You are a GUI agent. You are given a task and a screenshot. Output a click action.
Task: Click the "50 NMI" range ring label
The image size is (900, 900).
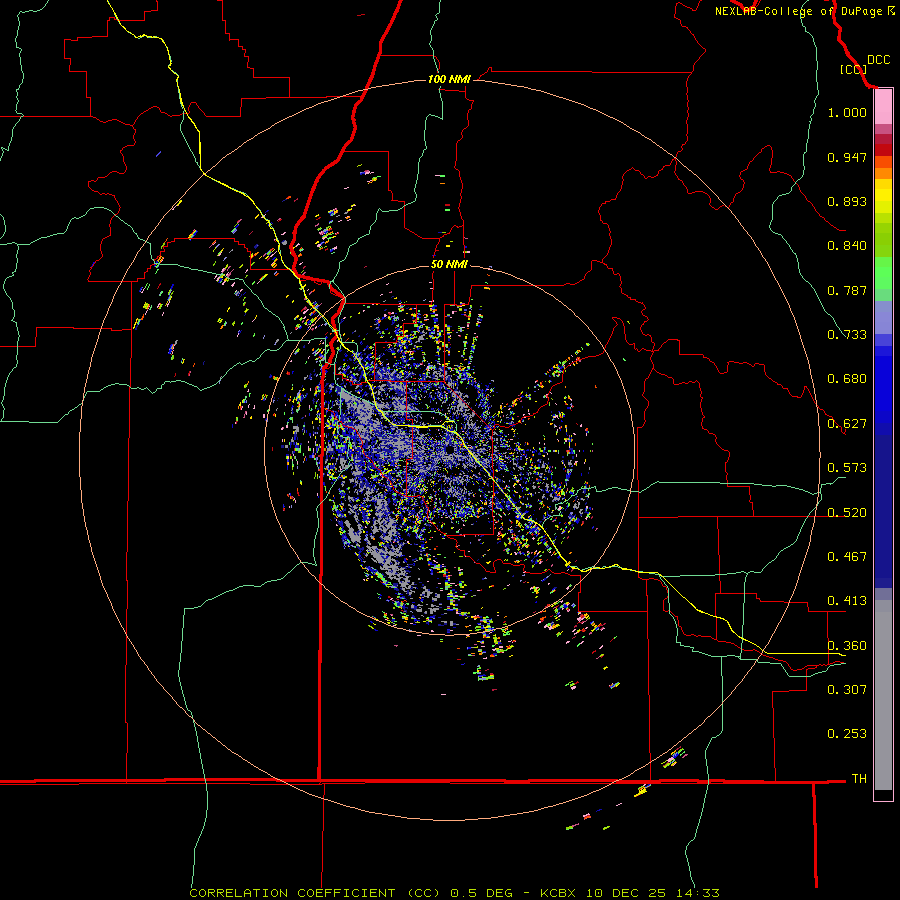pyautogui.click(x=449, y=264)
